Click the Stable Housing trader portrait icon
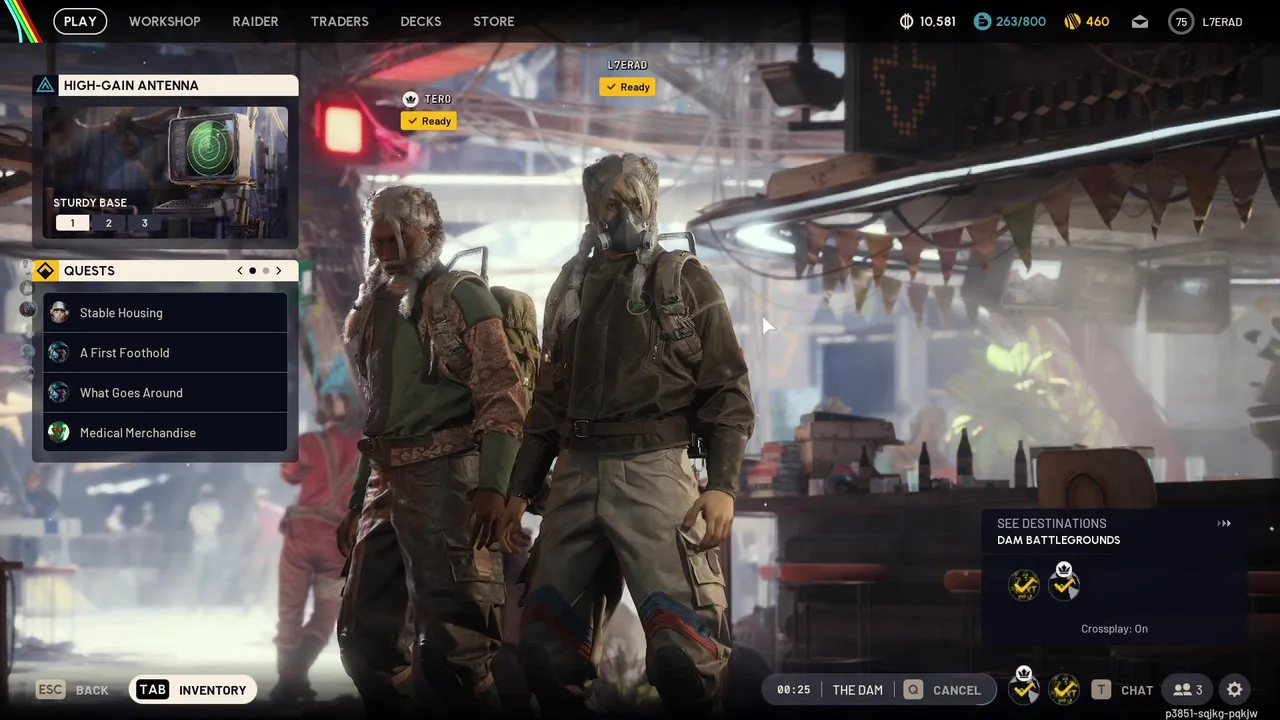This screenshot has height=720, width=1280. (x=59, y=313)
